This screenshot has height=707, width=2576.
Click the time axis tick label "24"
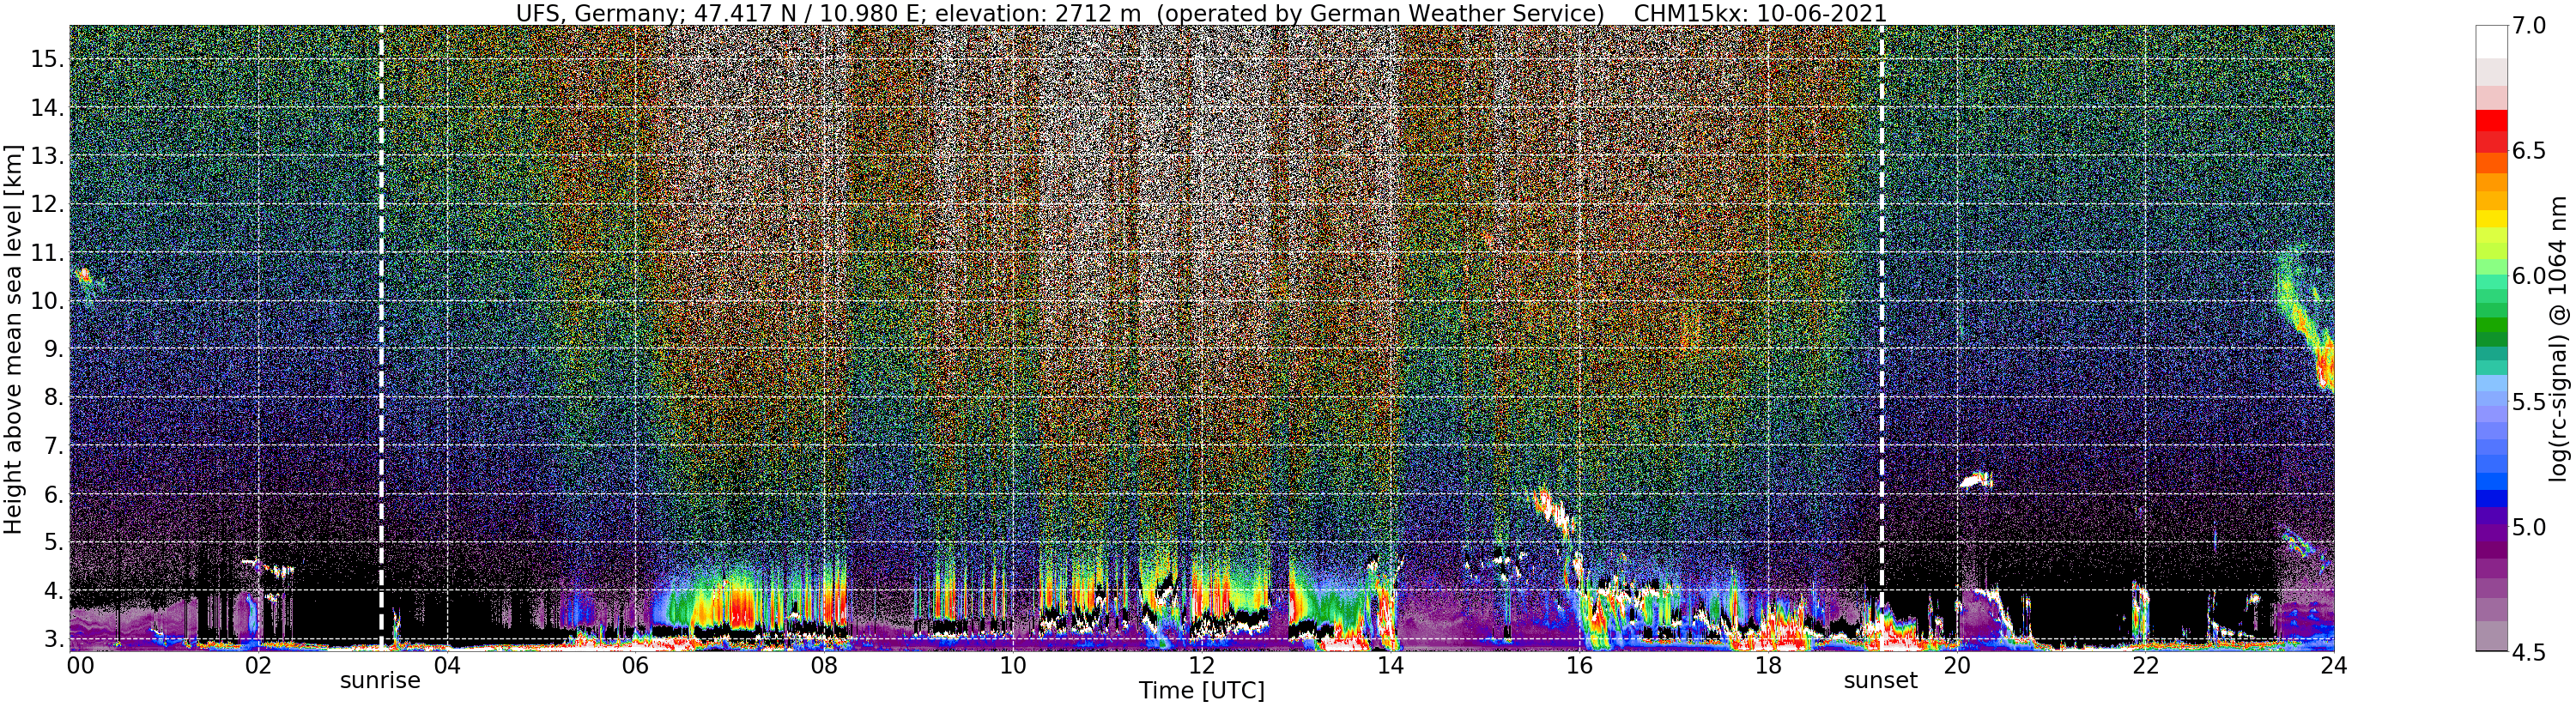[2333, 666]
